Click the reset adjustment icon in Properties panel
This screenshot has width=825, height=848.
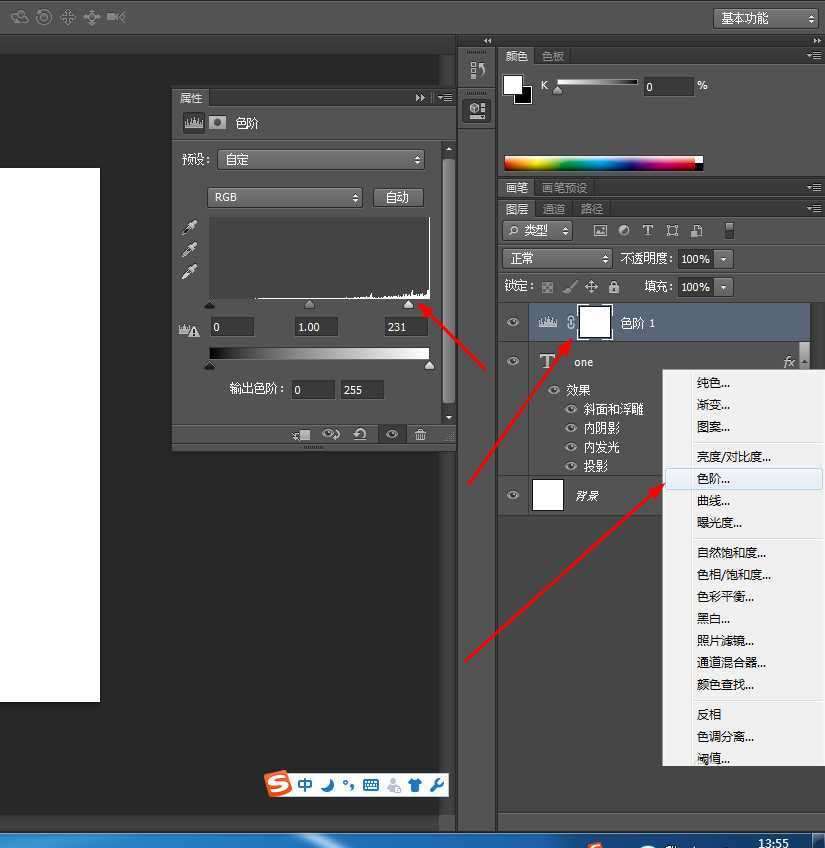360,434
